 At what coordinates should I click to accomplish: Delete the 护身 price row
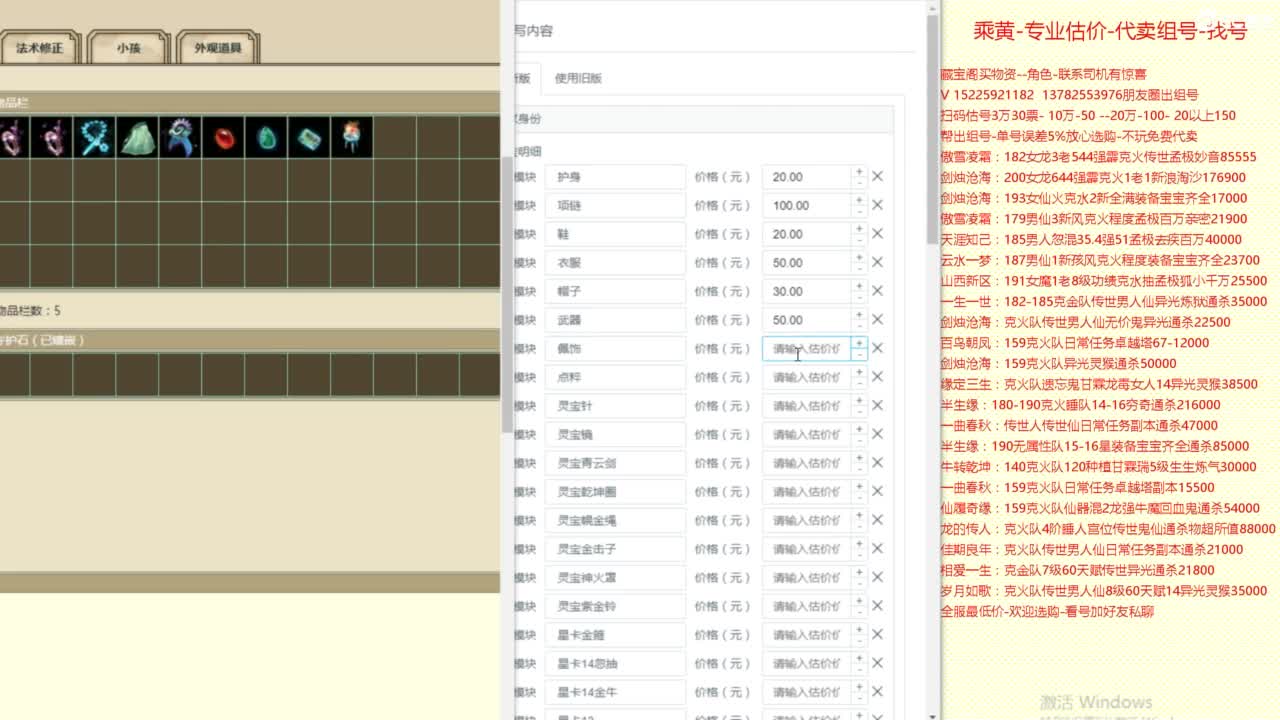(877, 176)
